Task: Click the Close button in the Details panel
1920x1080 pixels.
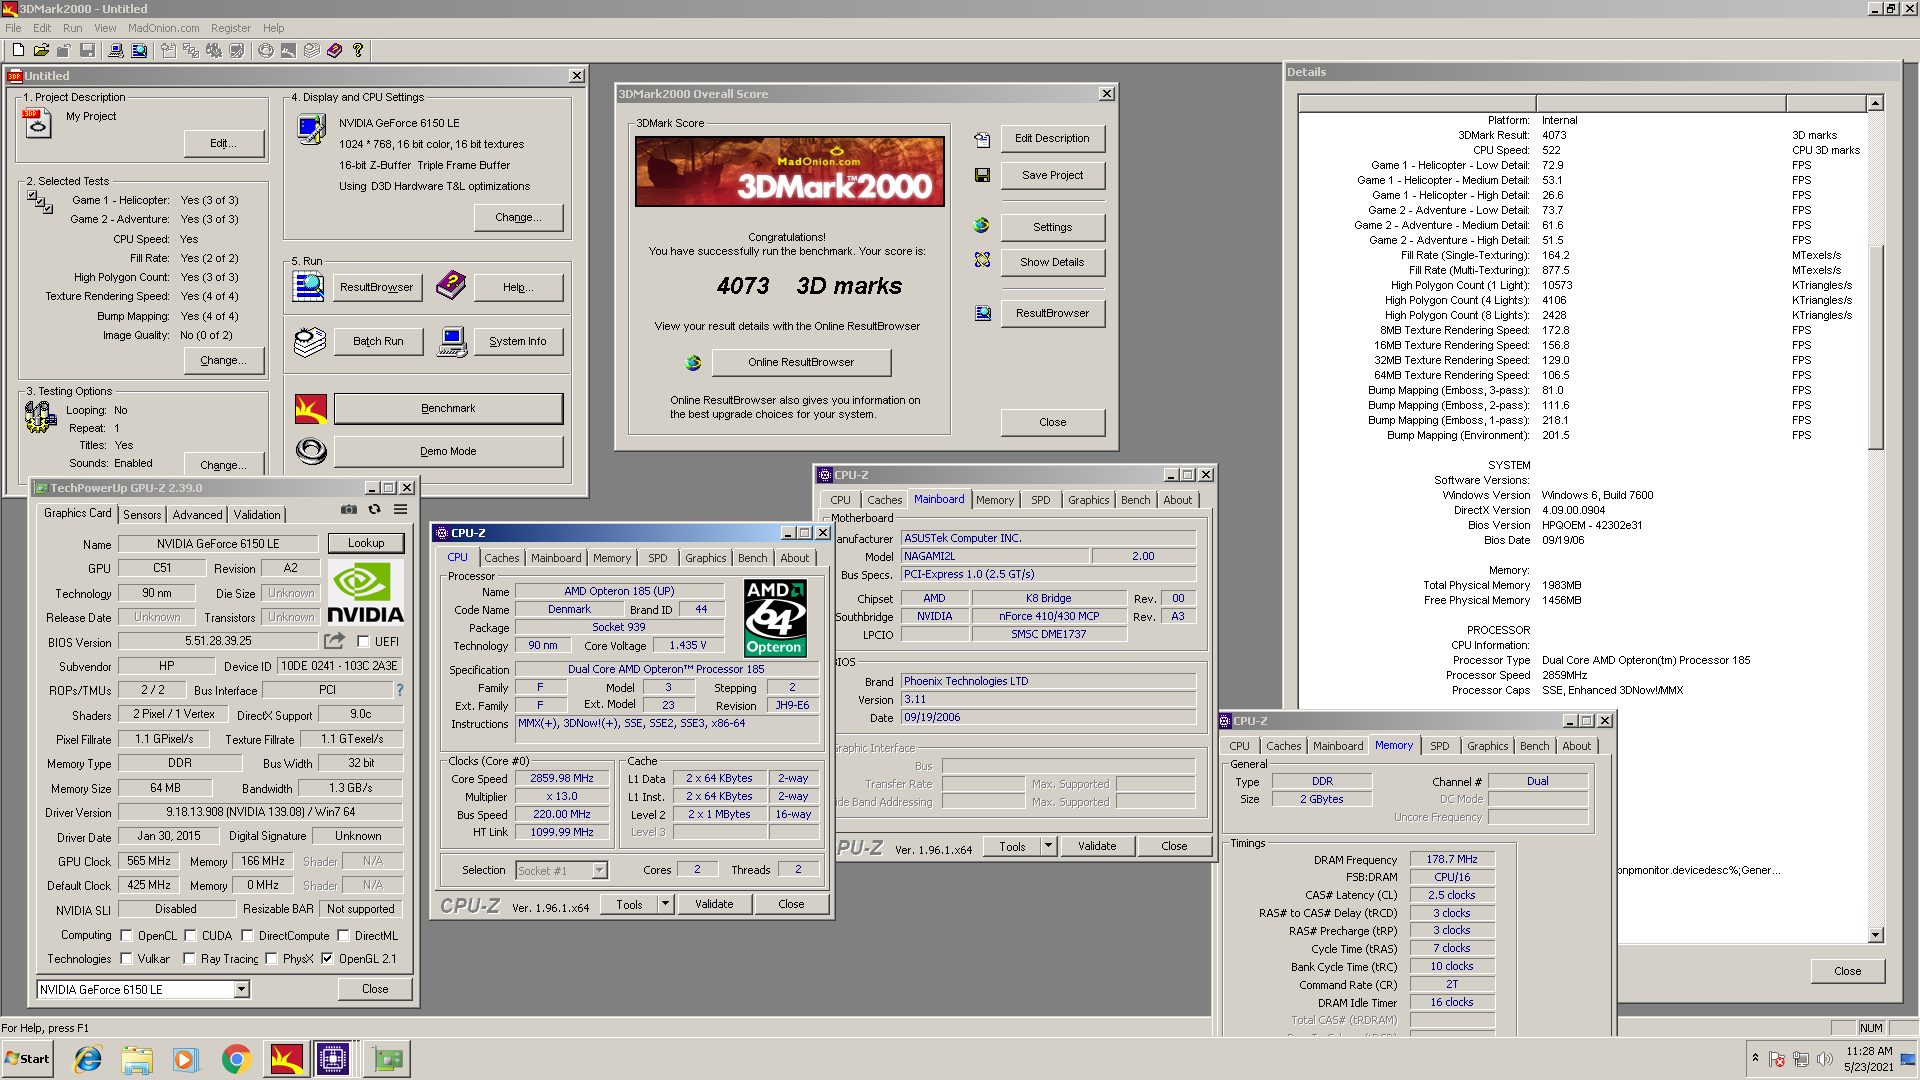Action: click(1847, 971)
